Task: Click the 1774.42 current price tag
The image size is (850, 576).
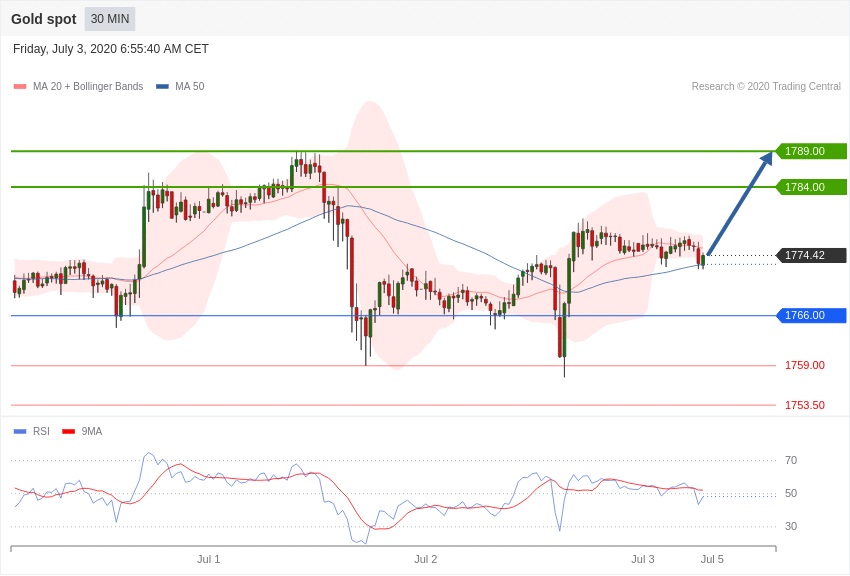Action: click(811, 255)
